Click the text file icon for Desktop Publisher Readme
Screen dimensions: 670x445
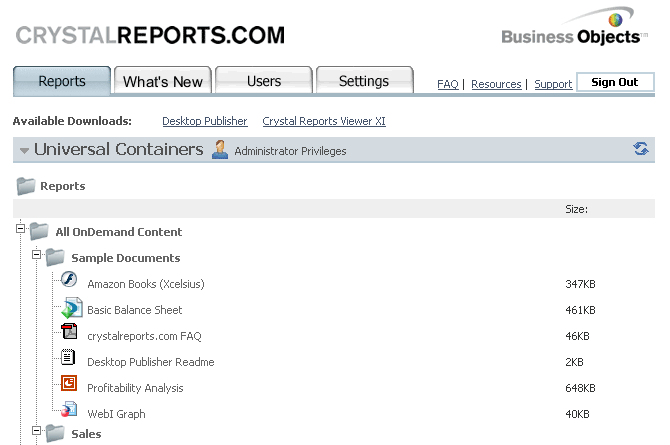point(68,357)
